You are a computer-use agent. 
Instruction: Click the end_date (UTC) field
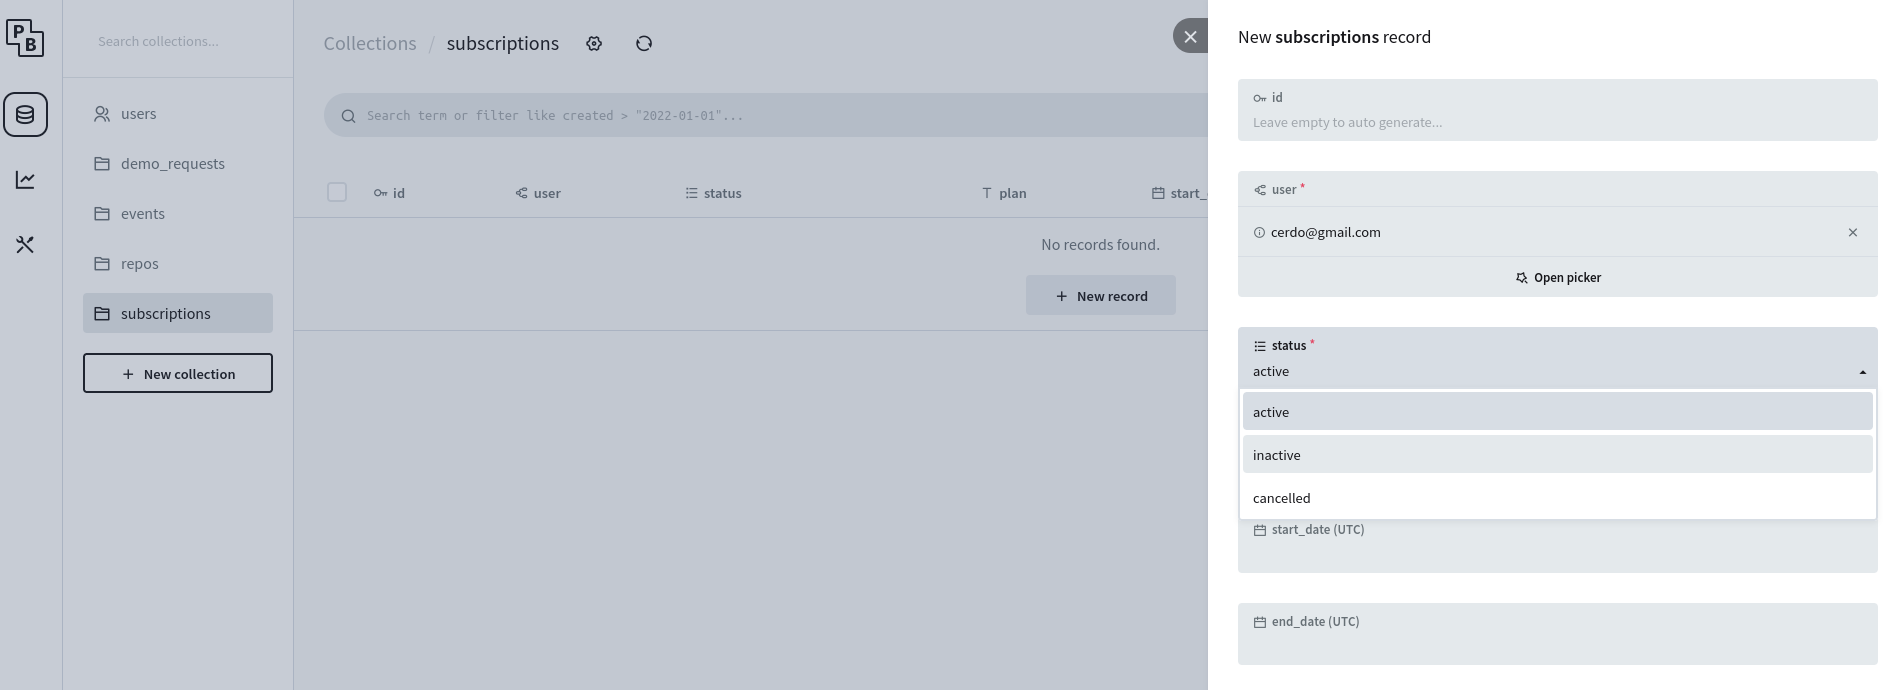(x=1557, y=634)
